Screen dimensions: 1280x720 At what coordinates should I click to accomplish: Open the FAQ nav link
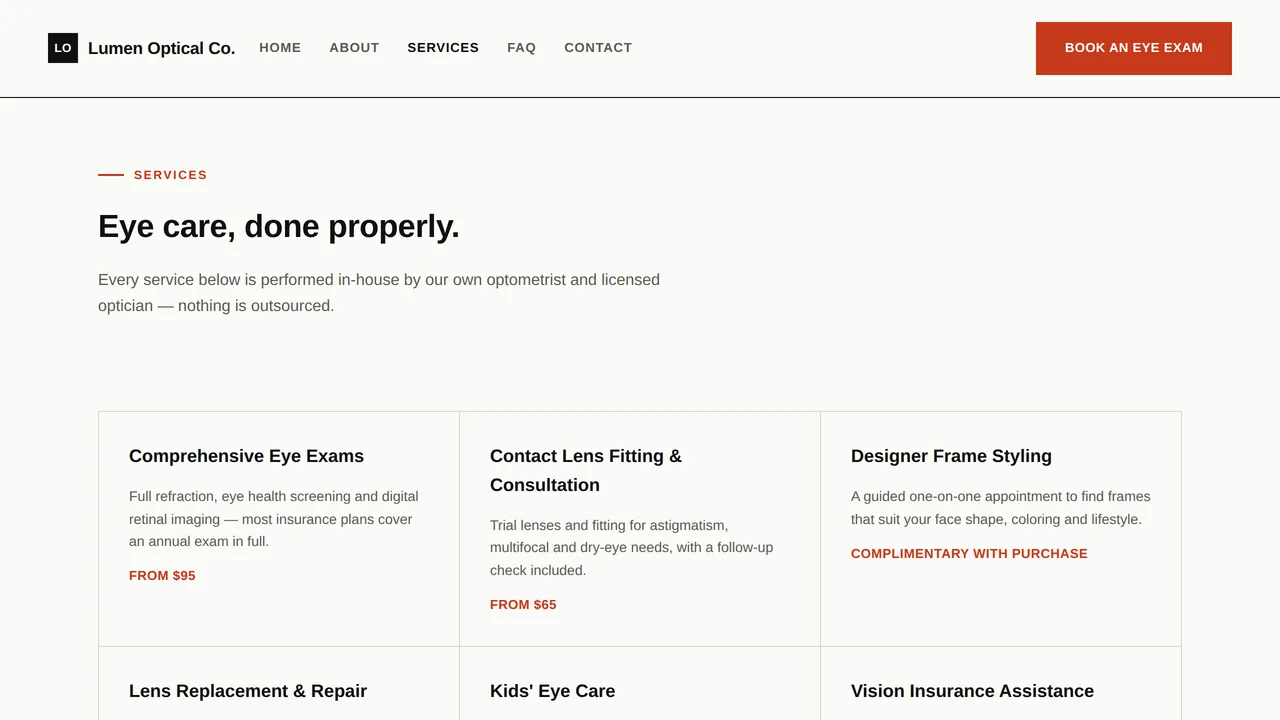[x=521, y=48]
